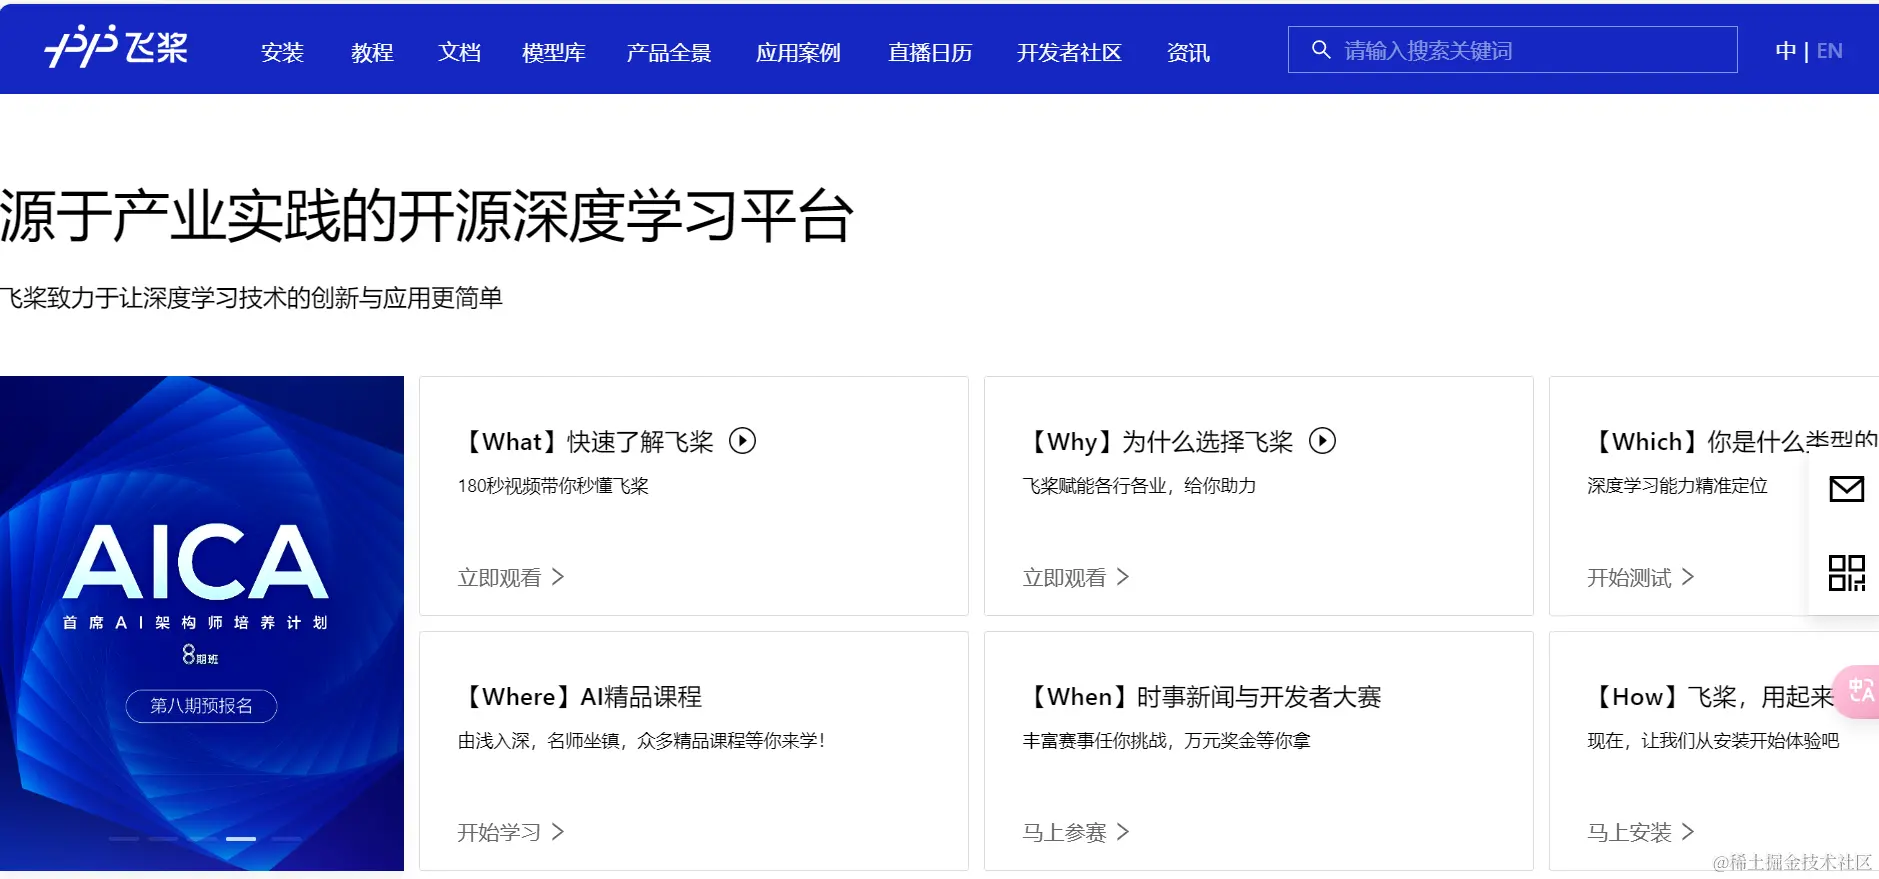Click the AICA banner image
Image resolution: width=1879 pixels, height=879 pixels.
[x=201, y=623]
